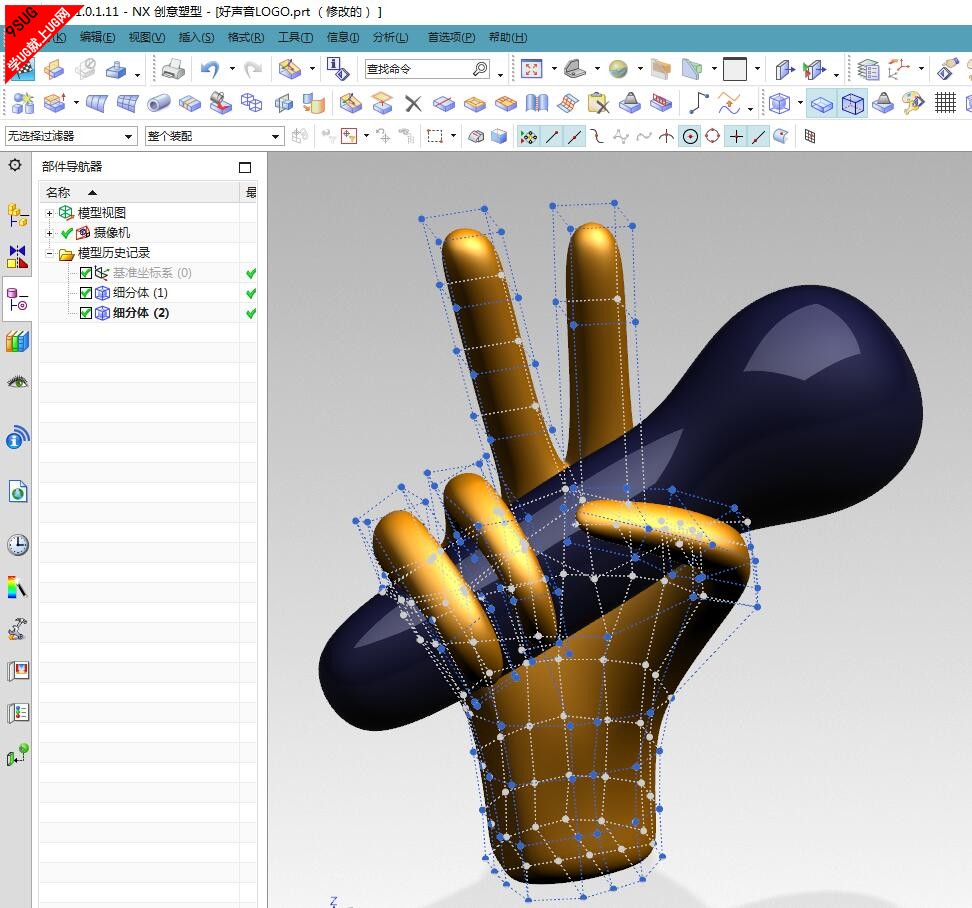The image size is (972, 908).
Task: Click the paint bucket fill icon
Action: tap(220, 103)
